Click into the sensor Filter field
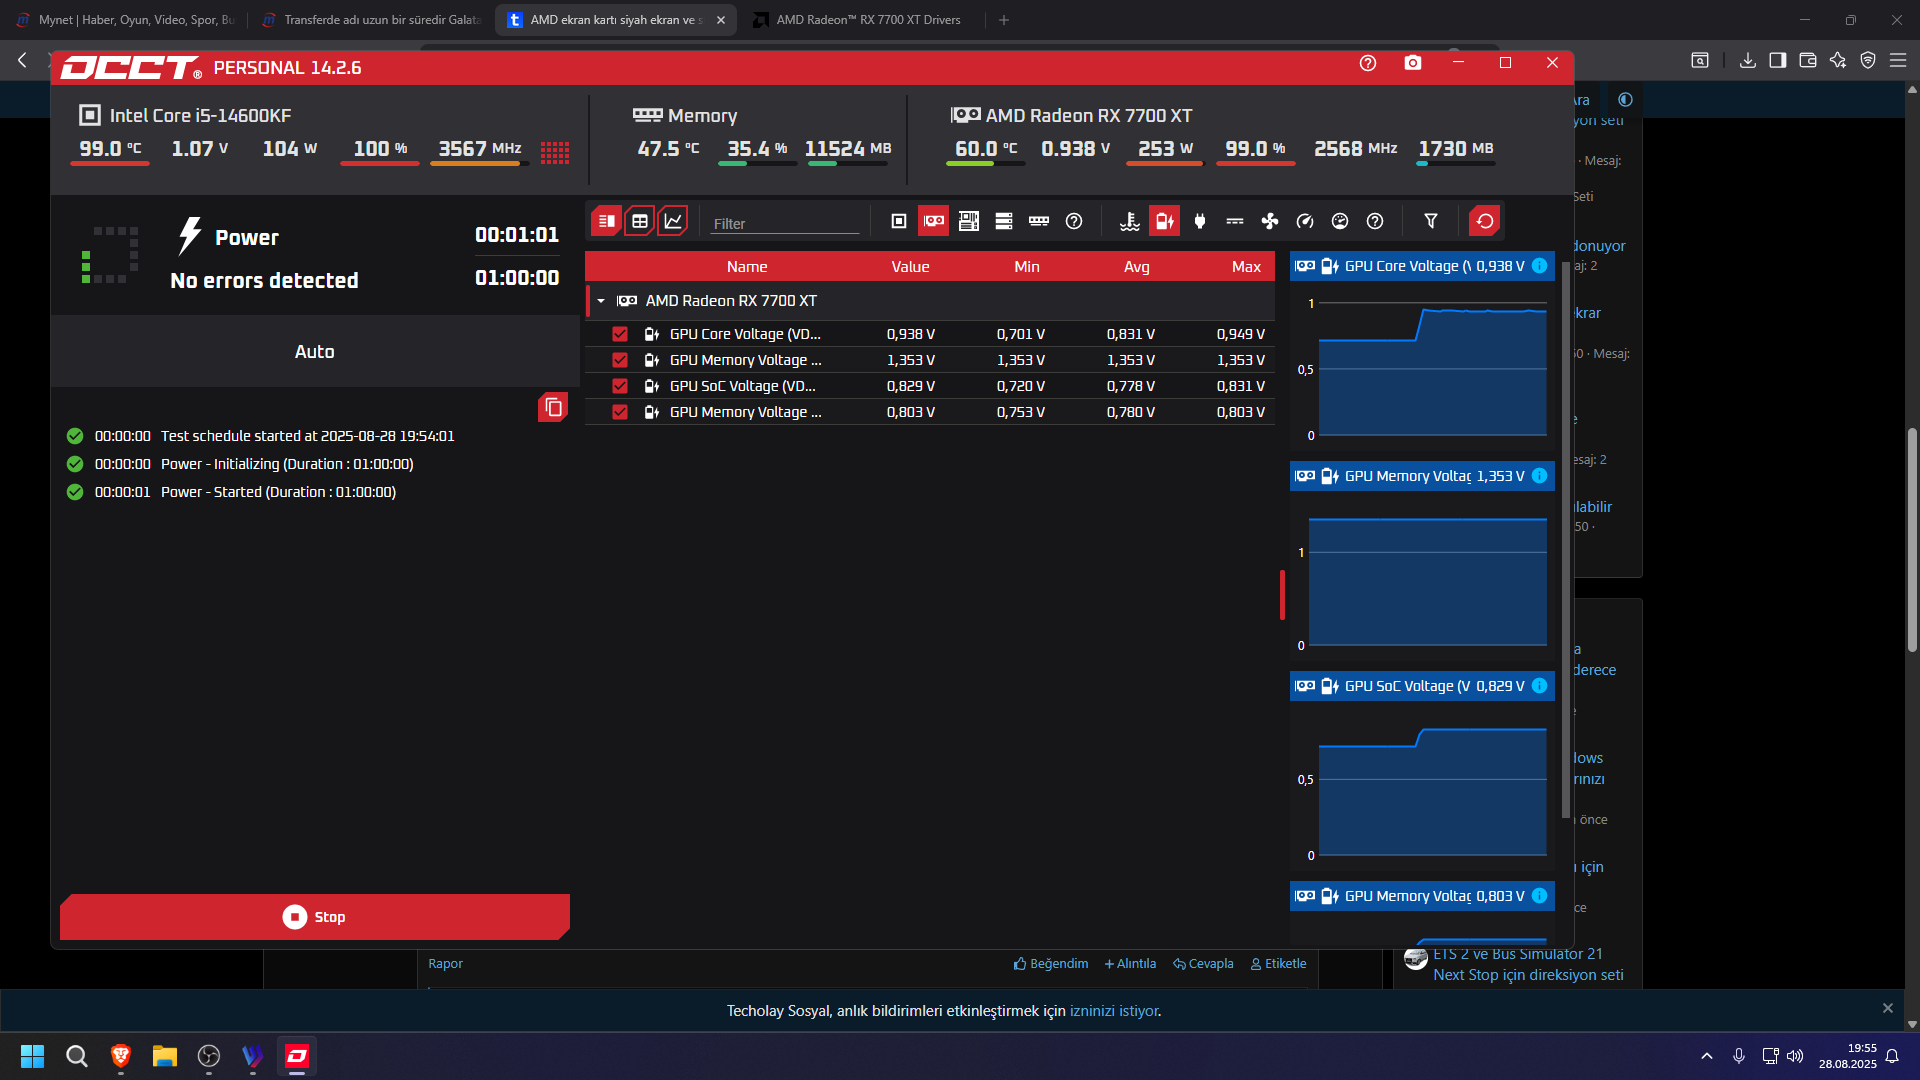1920x1080 pixels. 785,223
